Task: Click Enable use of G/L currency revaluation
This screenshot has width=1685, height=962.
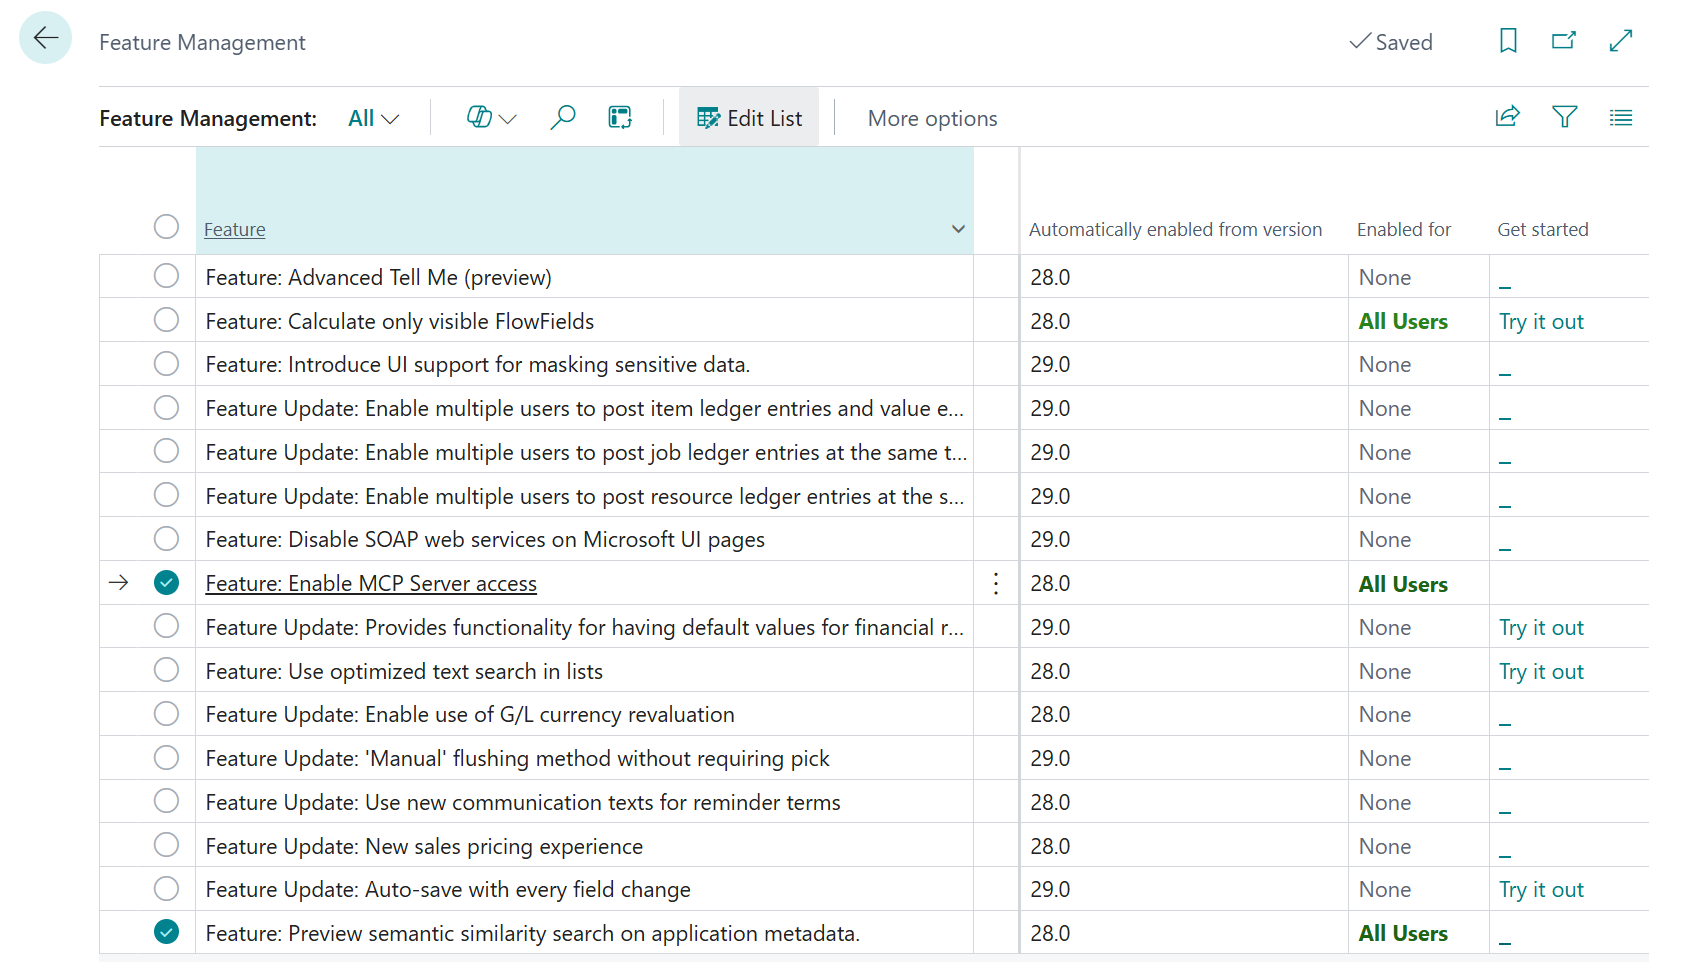Action: 470,714
